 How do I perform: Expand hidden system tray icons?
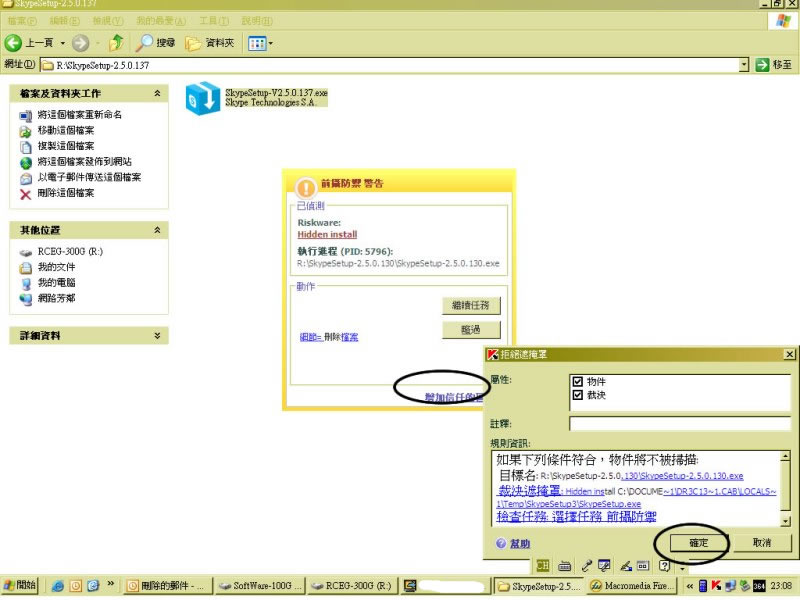tap(690, 586)
